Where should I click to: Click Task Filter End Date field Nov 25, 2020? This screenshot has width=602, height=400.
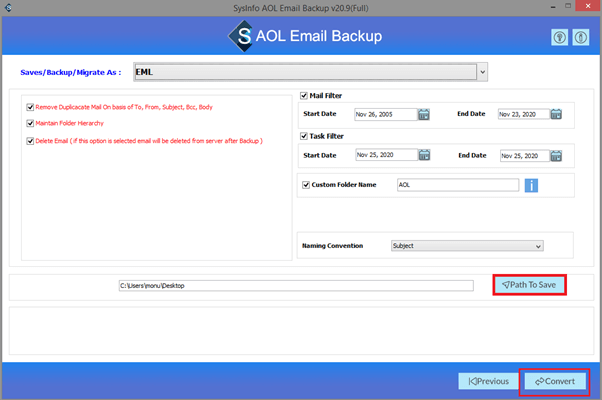(x=525, y=156)
